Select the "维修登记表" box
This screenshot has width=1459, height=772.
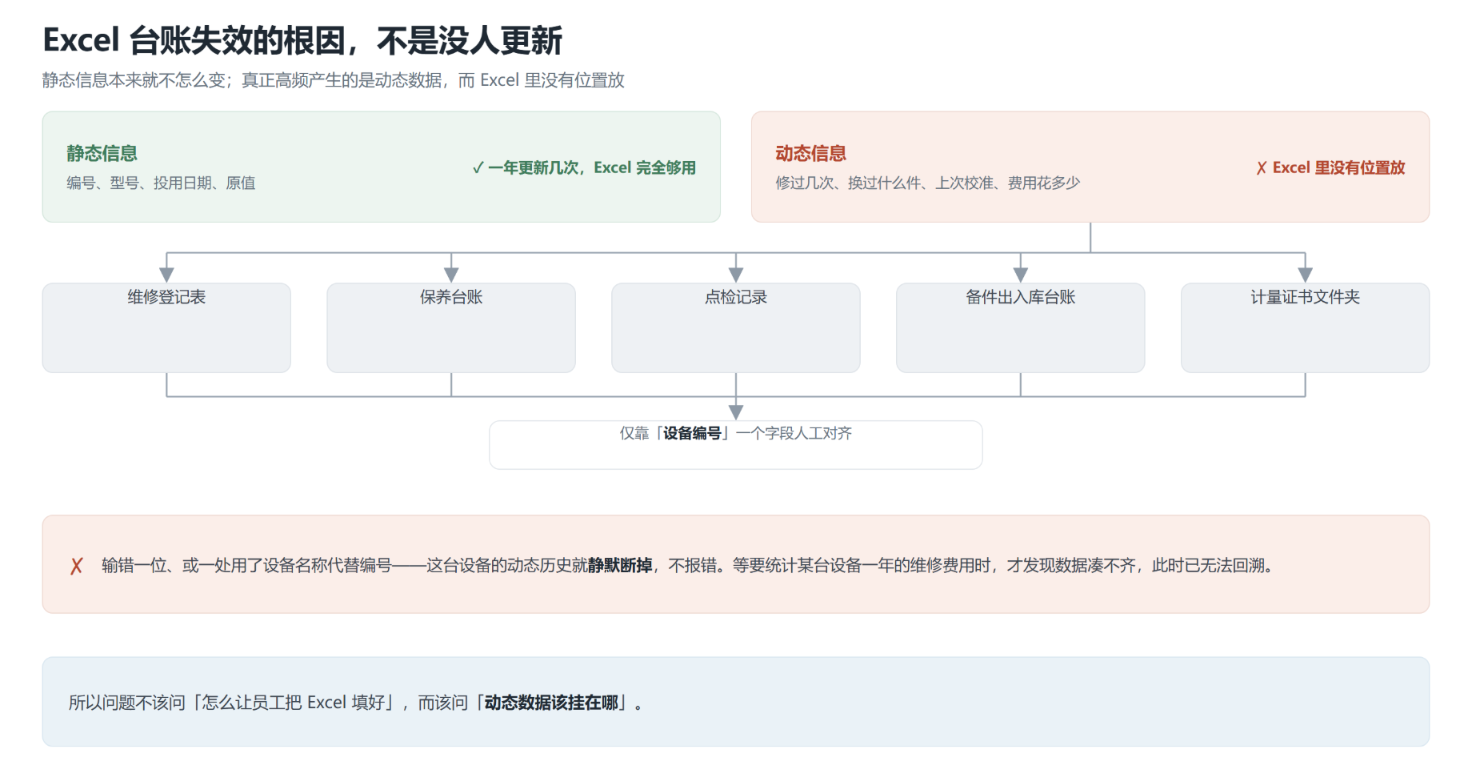(x=166, y=328)
